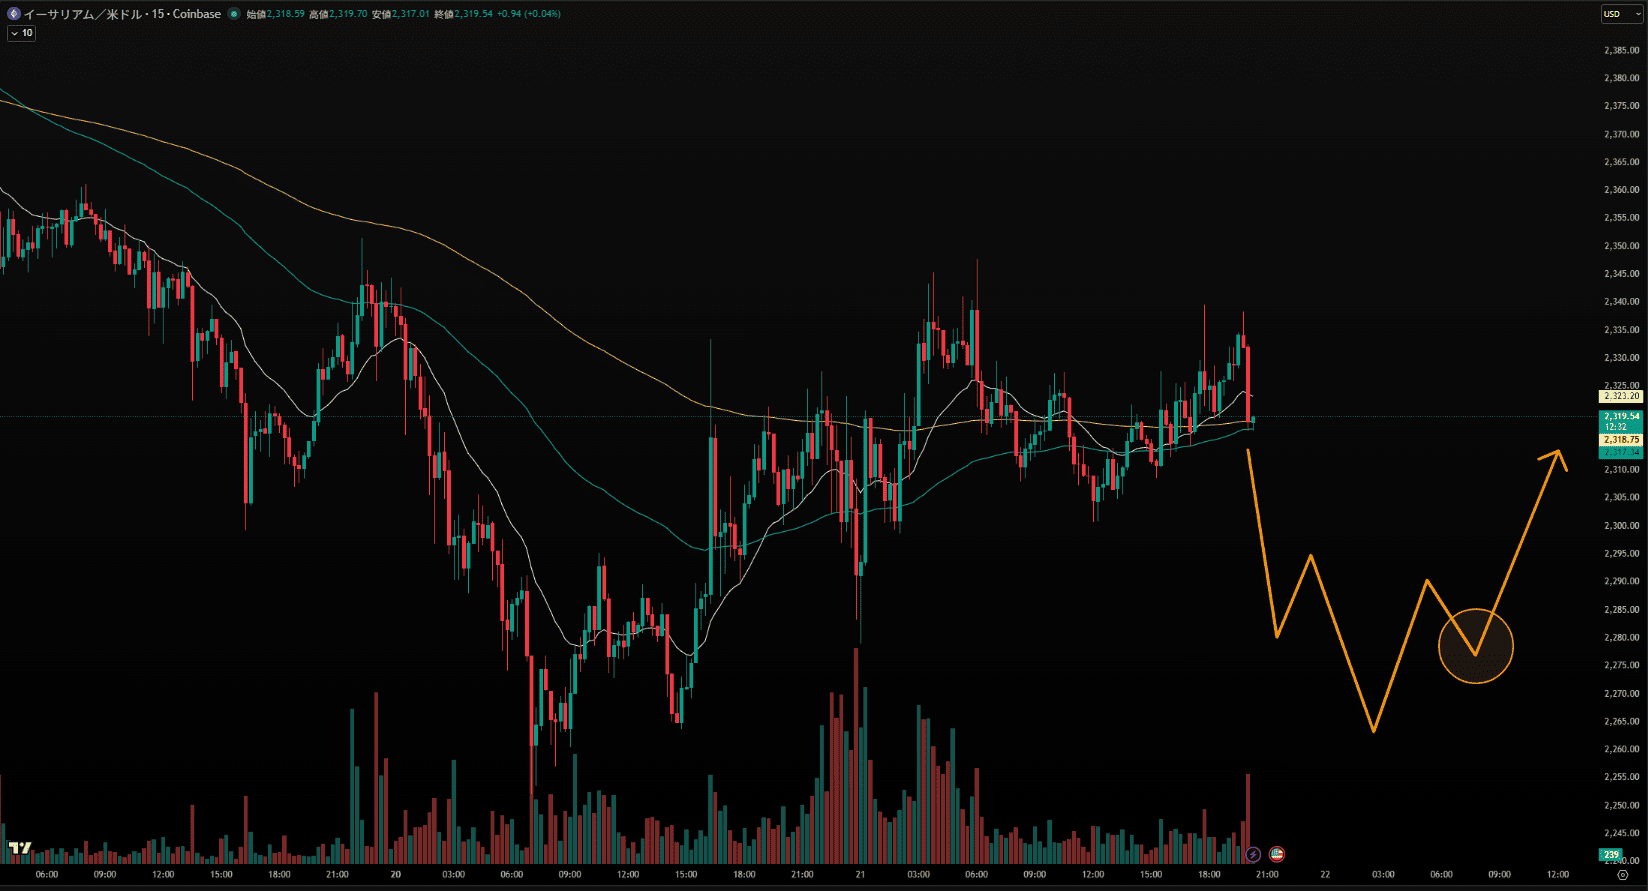Click the 2,323.20 white price label
1648x891 pixels.
tap(1621, 397)
